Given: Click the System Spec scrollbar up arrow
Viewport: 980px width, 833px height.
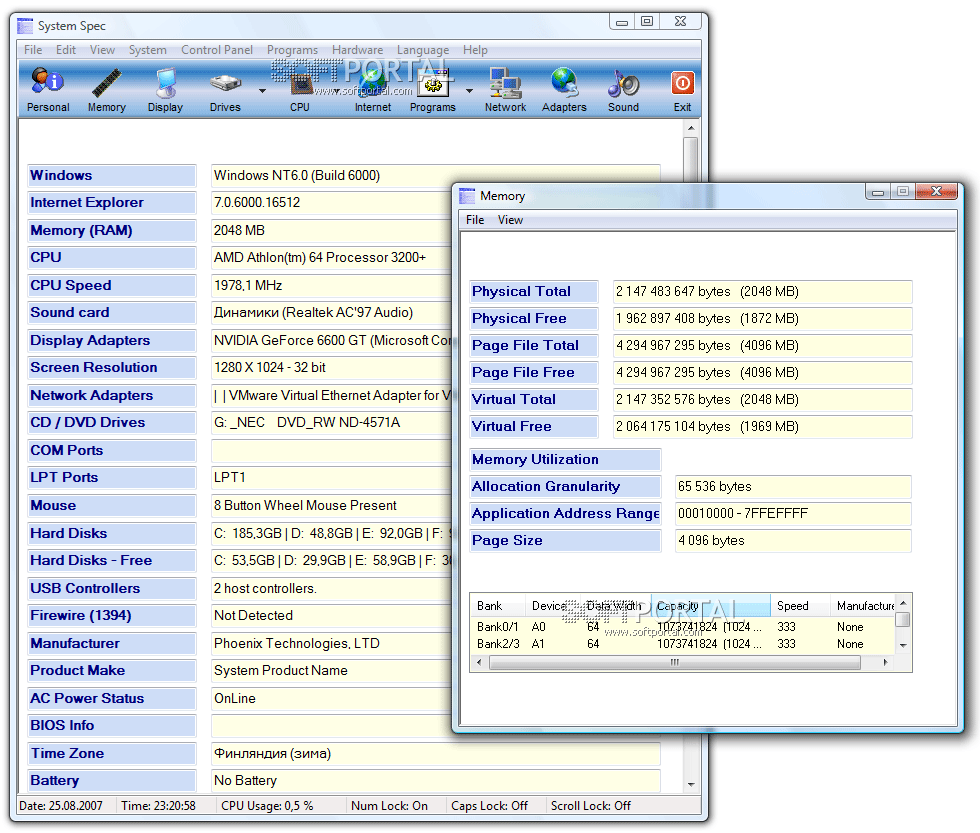Looking at the screenshot, I should pos(691,127).
